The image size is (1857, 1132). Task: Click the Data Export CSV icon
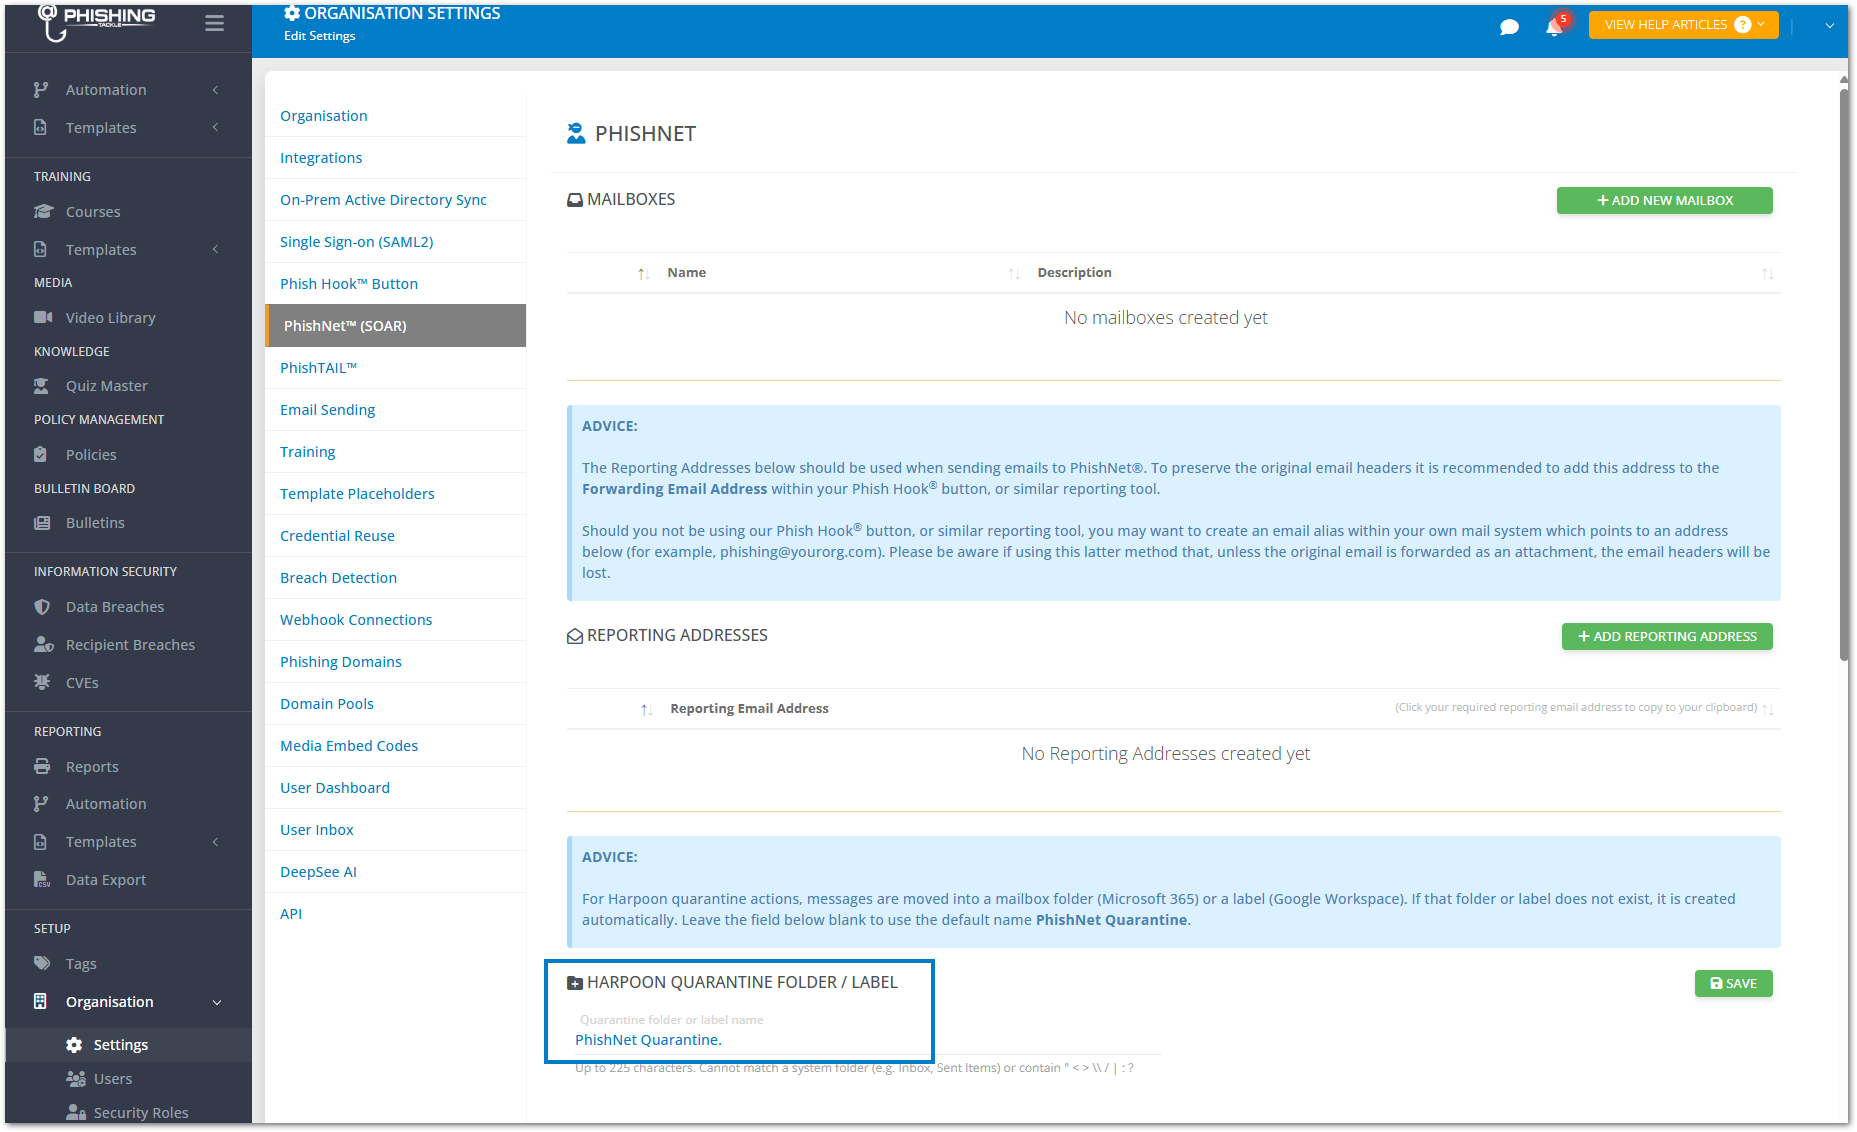point(42,880)
